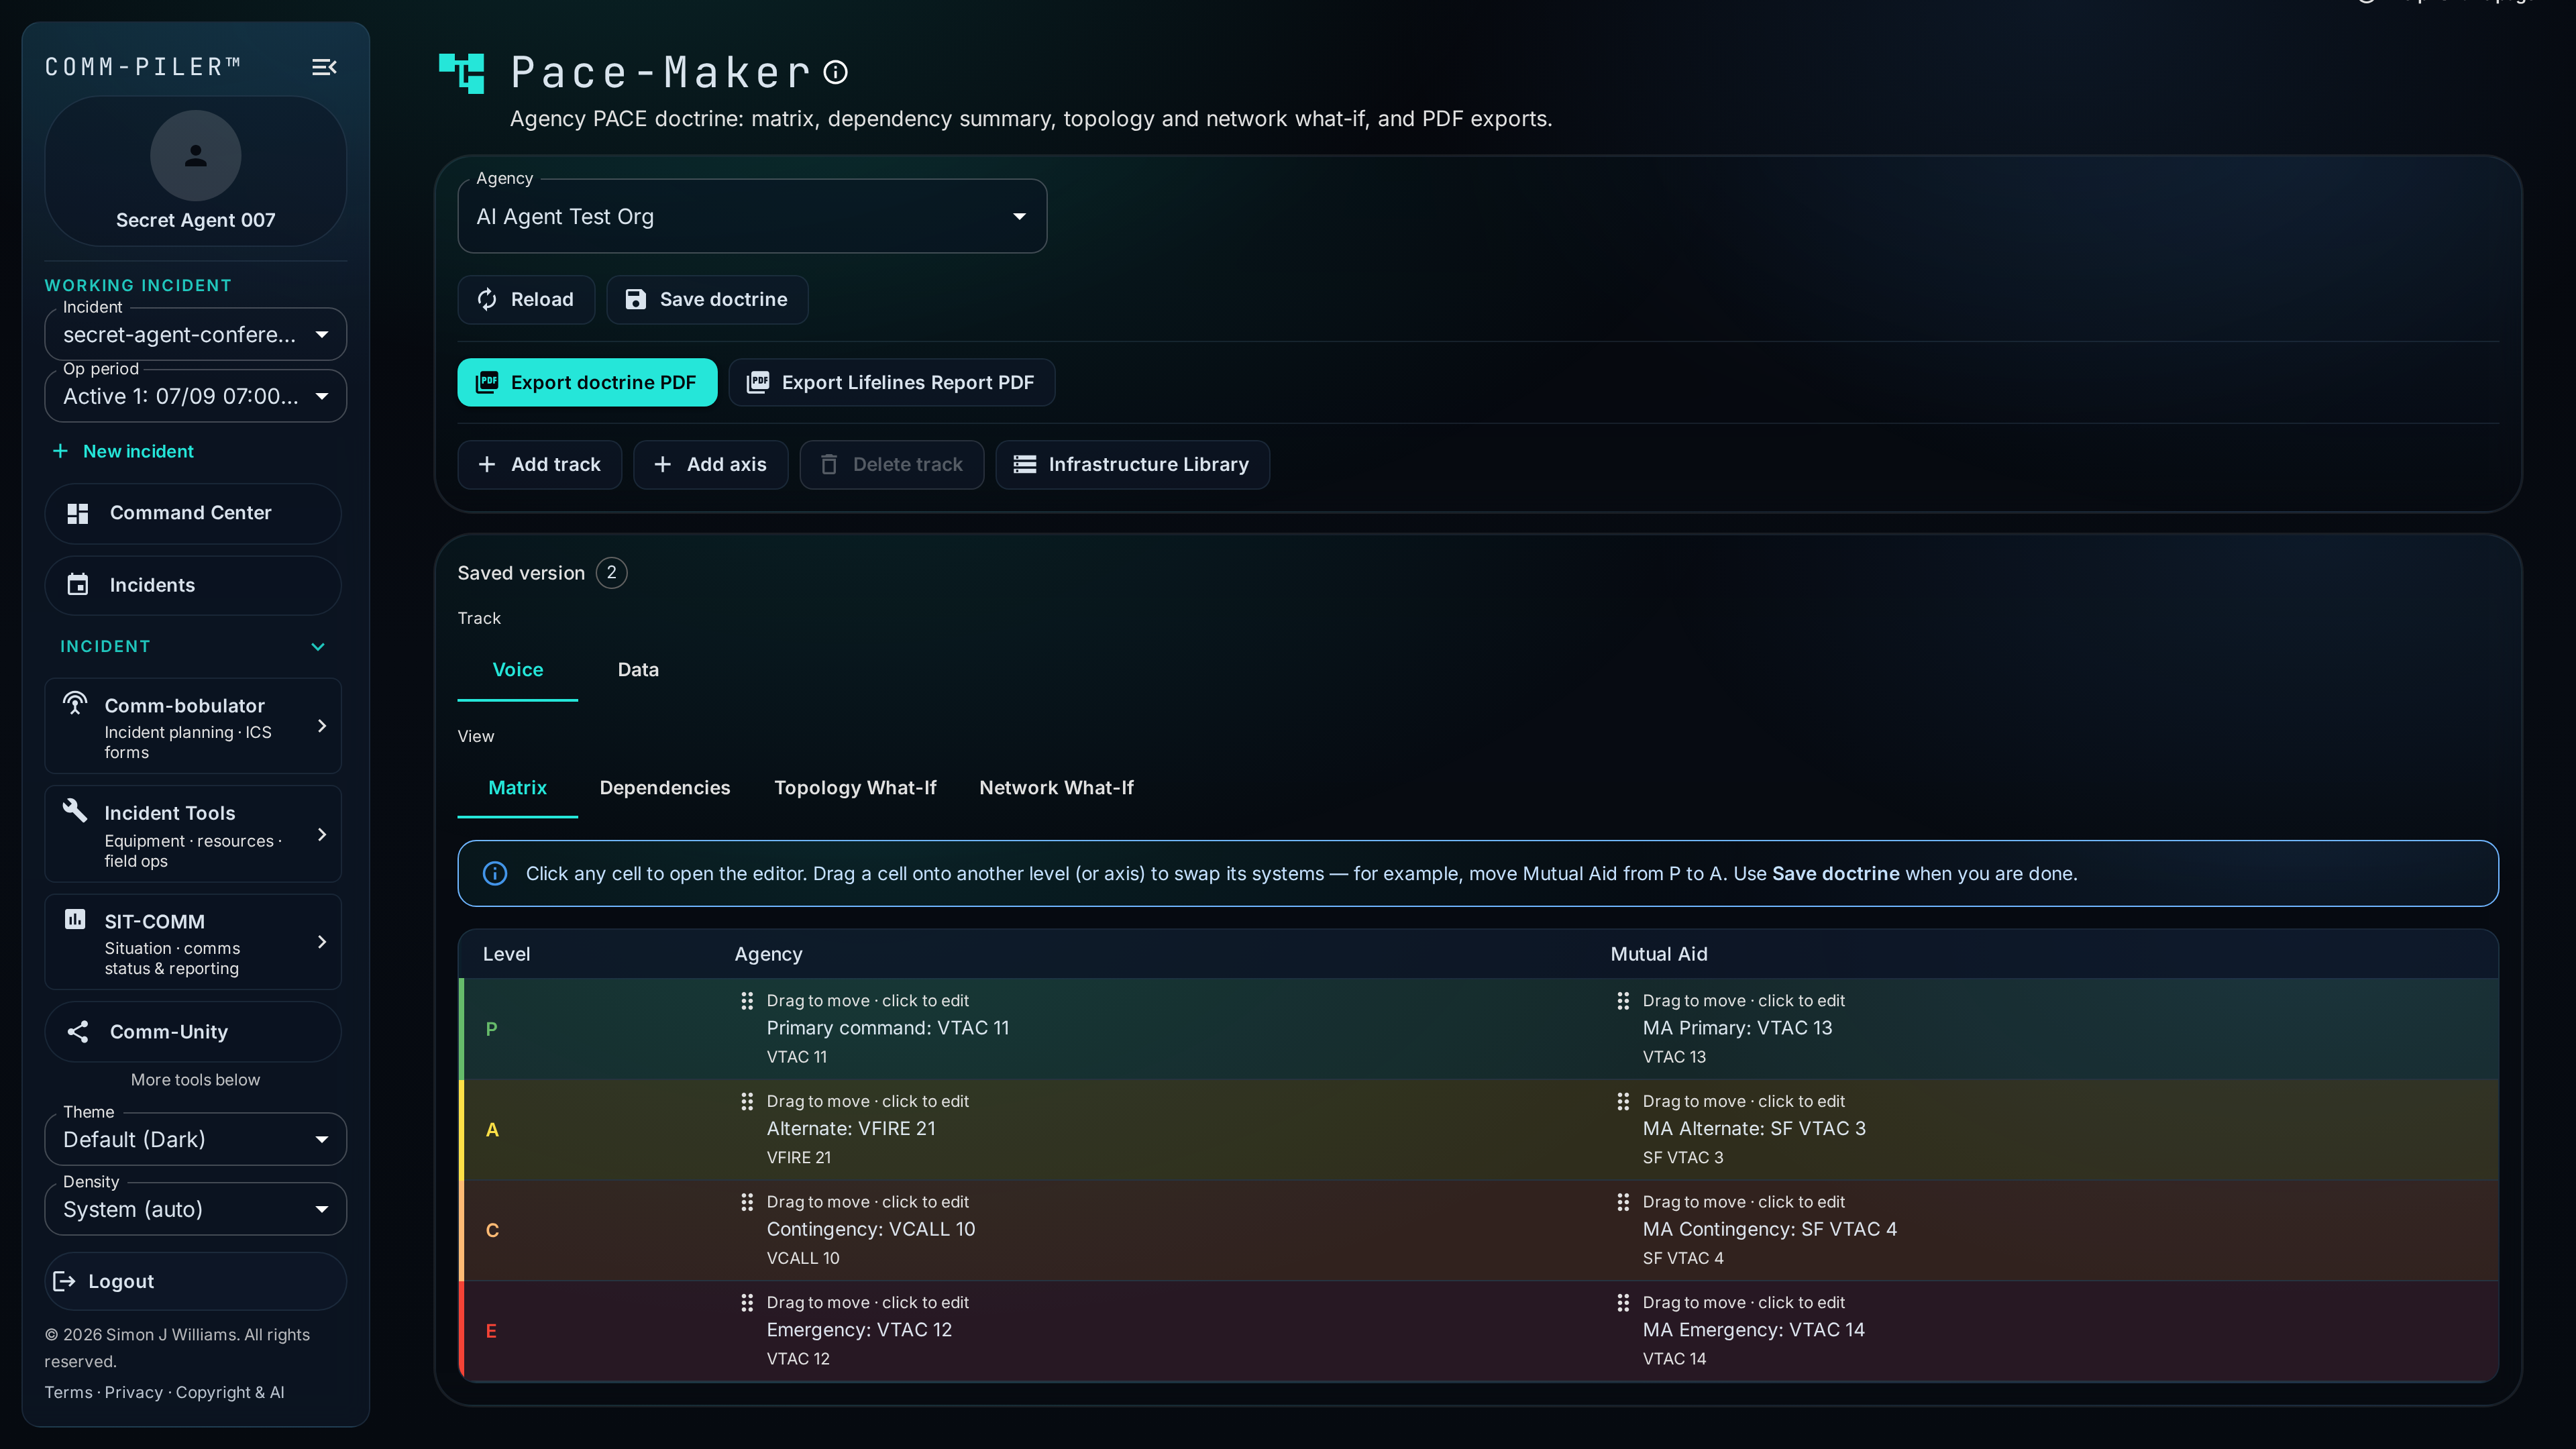The height and width of the screenshot is (1449, 2576).
Task: Click Export doctrine PDF button
Action: pyautogui.click(x=587, y=382)
